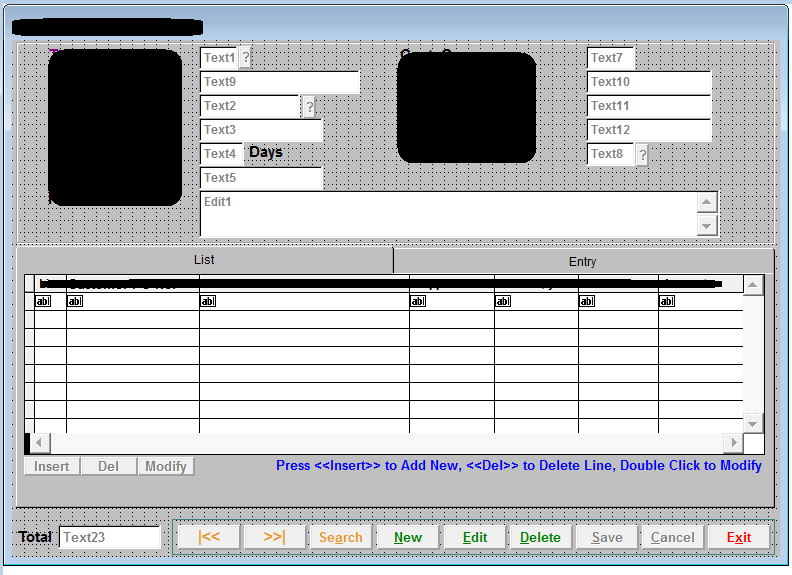This screenshot has width=792, height=575.
Task: Click the Search button
Action: click(x=341, y=537)
